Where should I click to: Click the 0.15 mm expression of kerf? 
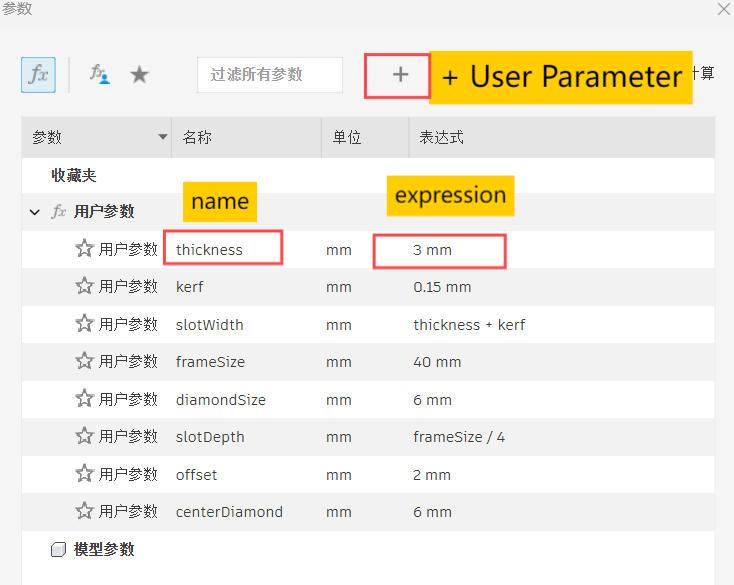click(442, 287)
